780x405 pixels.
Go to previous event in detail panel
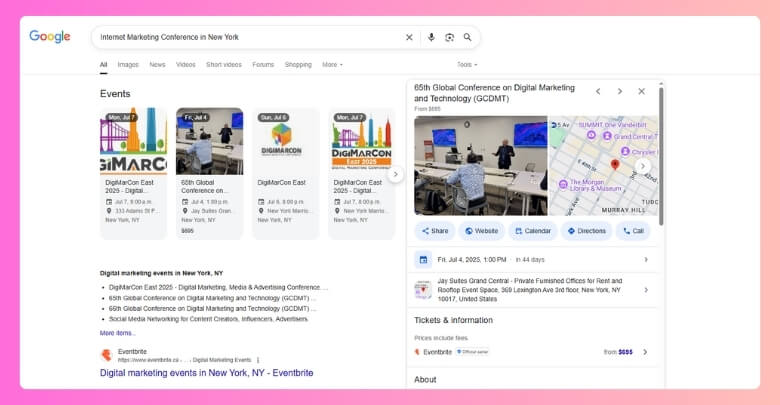(x=598, y=92)
